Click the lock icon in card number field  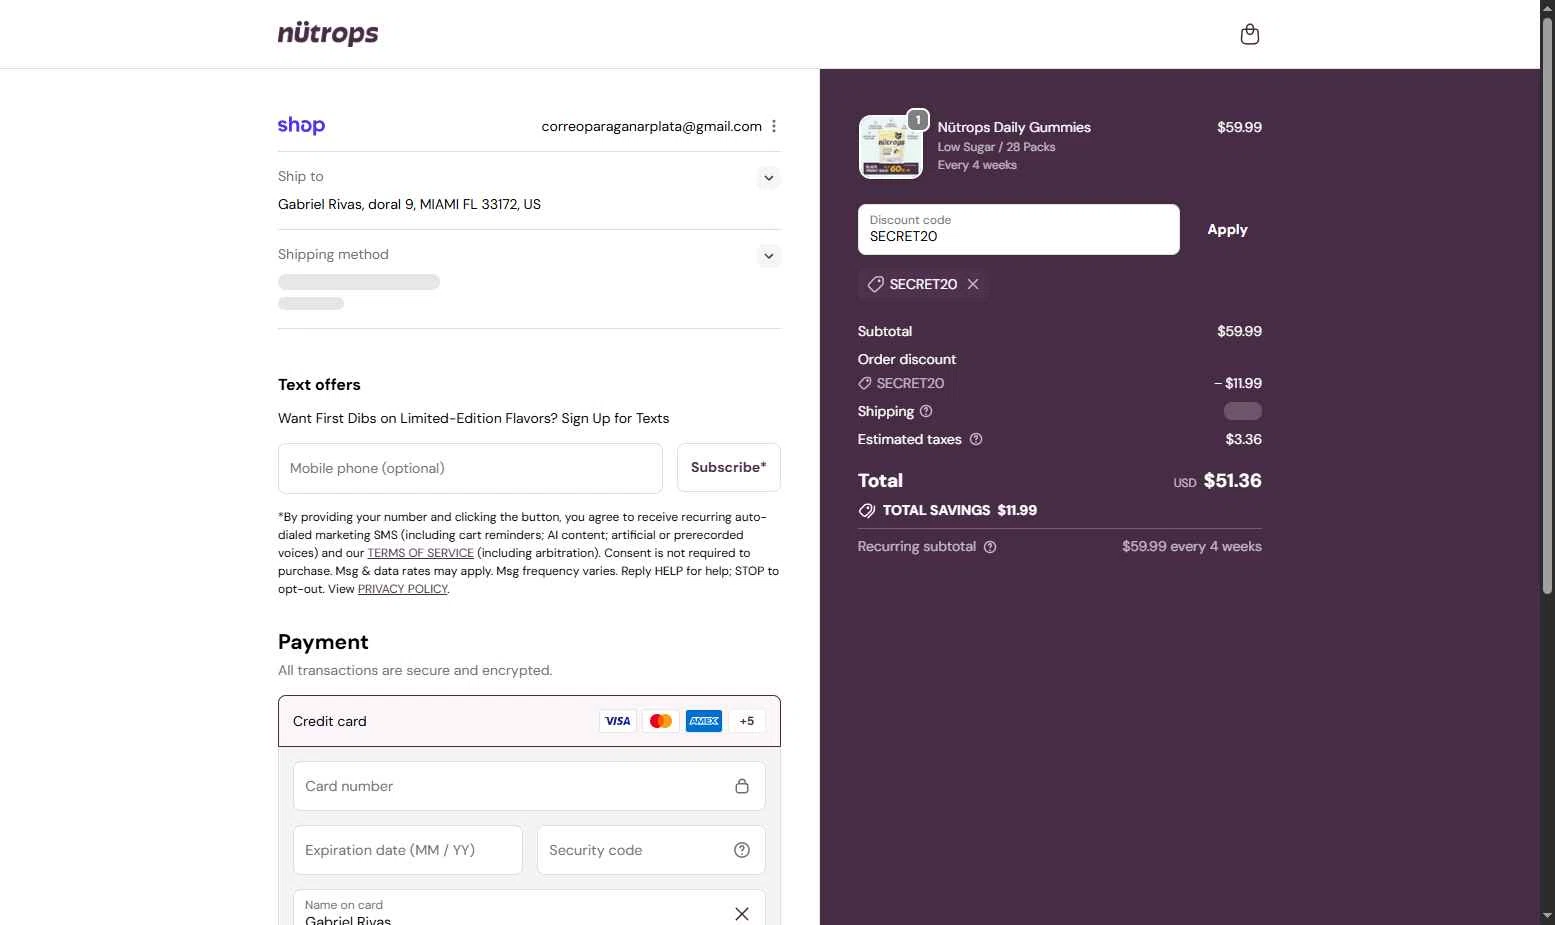tap(742, 786)
